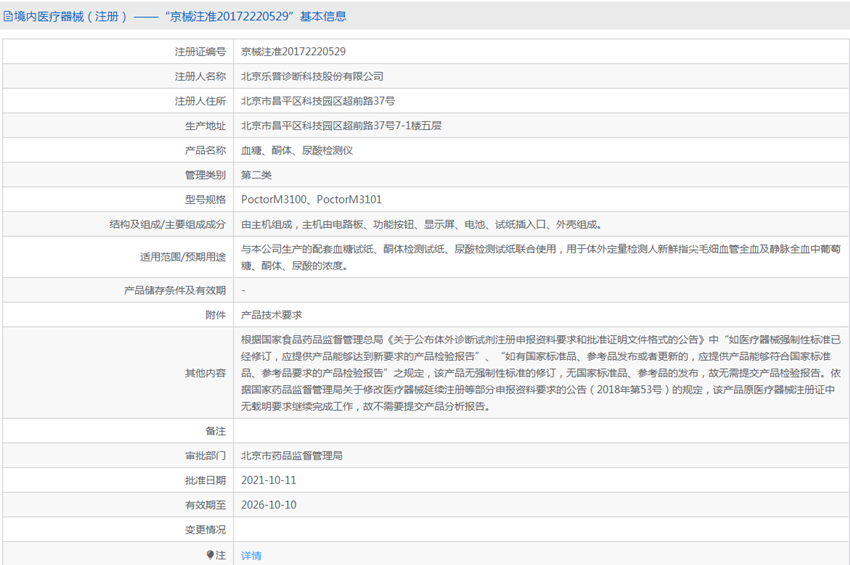This screenshot has width=850, height=565.
Task: Click the 产品储存条件及有效期 label
Action: point(175,290)
